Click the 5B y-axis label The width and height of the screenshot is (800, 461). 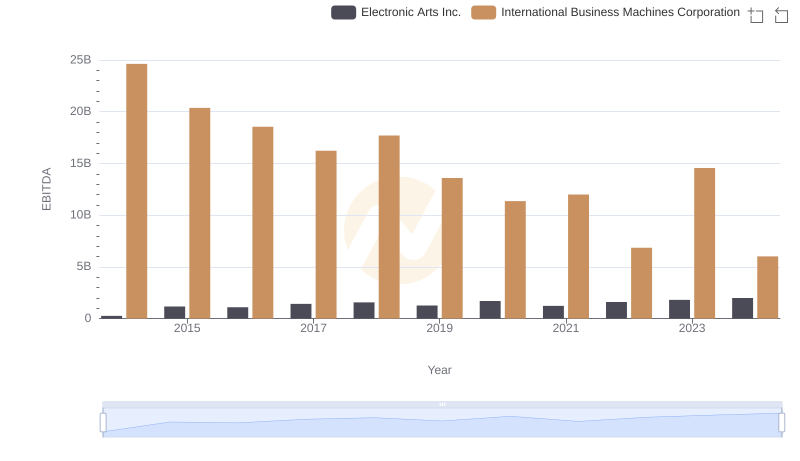[84, 267]
